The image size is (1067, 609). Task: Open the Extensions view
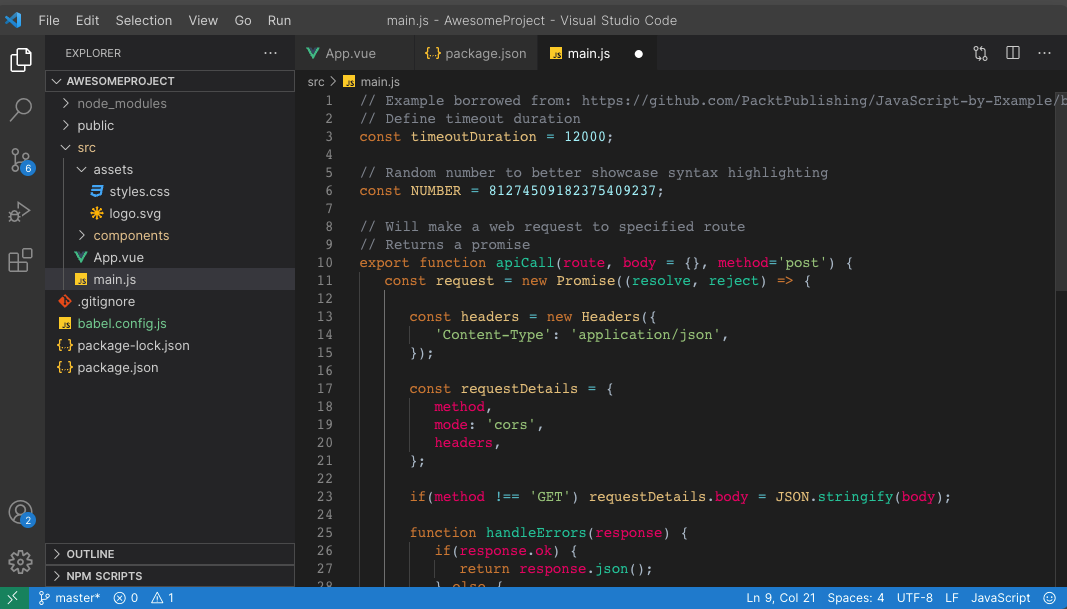pos(20,261)
